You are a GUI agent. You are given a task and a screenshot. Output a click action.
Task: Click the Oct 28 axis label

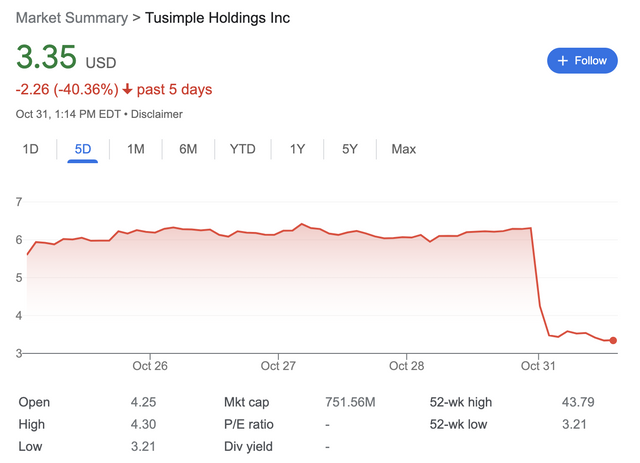tap(407, 366)
